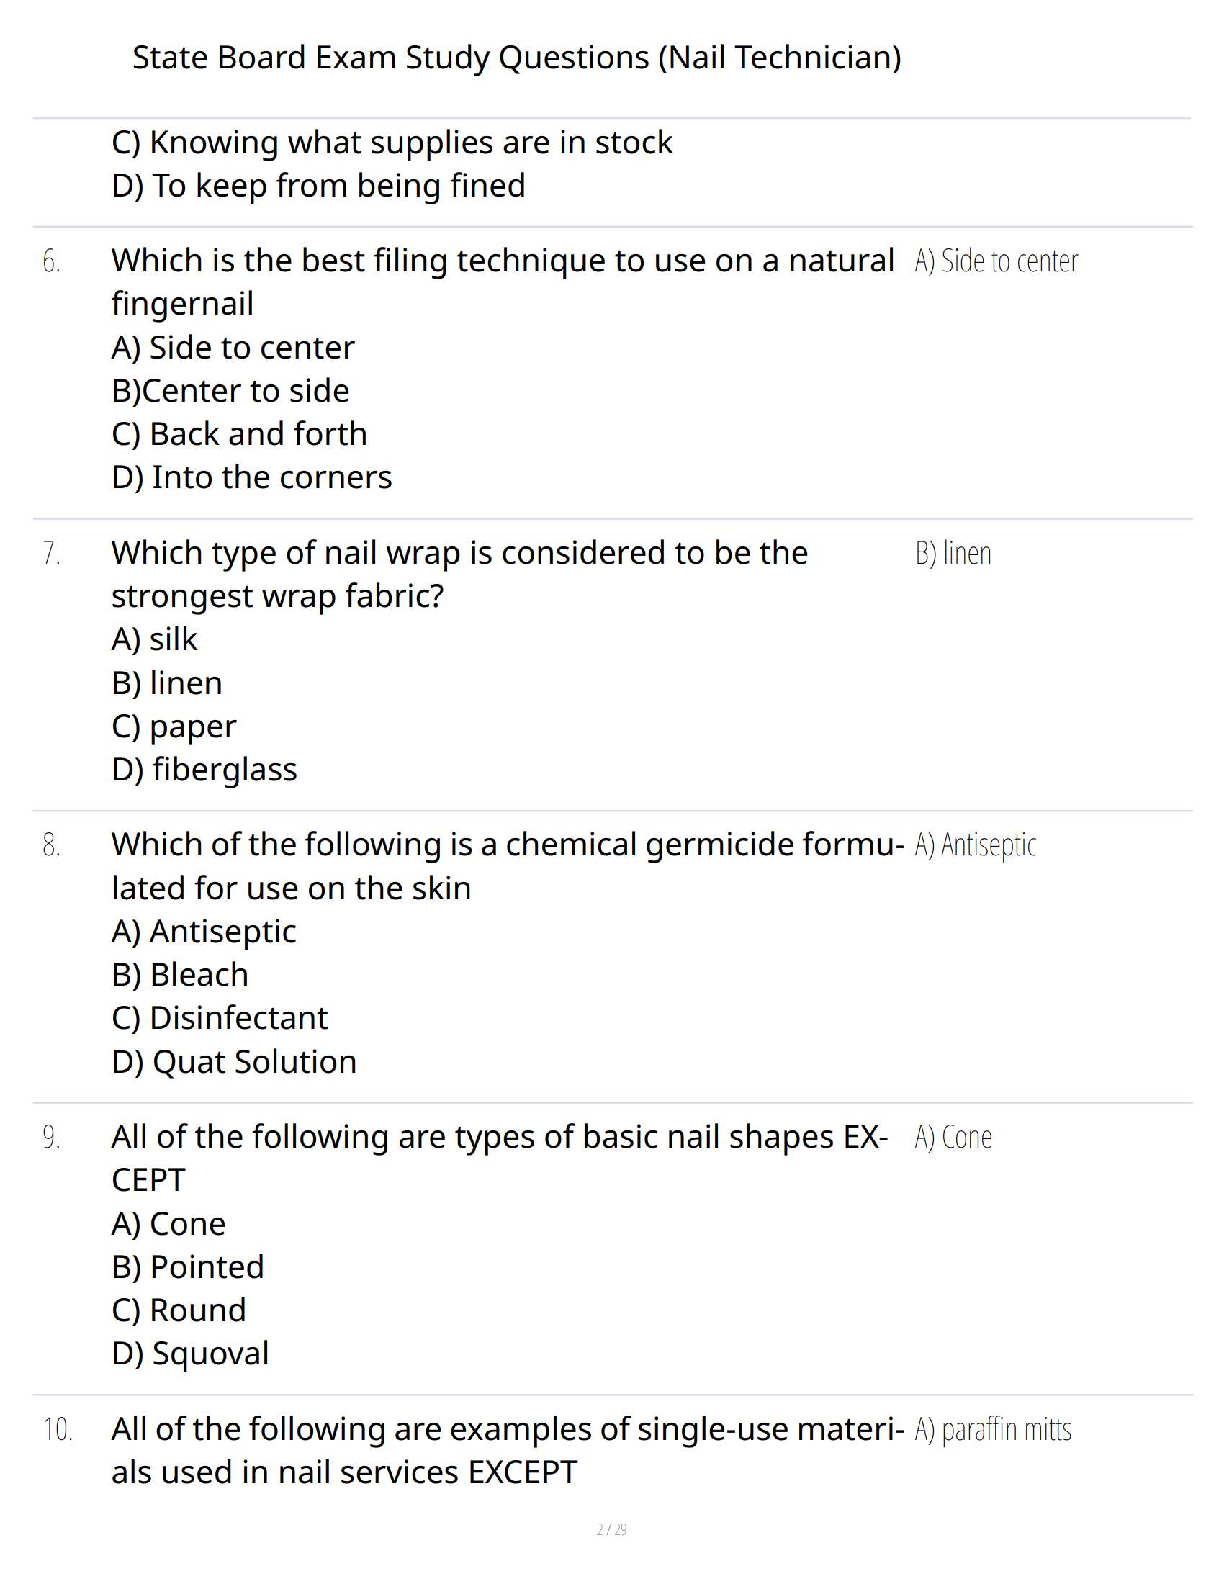The width and height of the screenshot is (1224, 1584).
Task: Click the answer 'A) paraffin mitts' for question 10
Action: coord(993,1430)
